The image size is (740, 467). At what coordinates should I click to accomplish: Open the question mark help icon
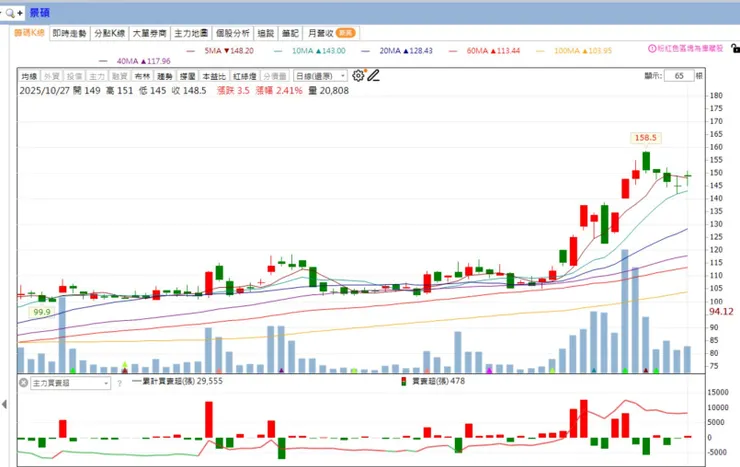pyautogui.click(x=119, y=384)
